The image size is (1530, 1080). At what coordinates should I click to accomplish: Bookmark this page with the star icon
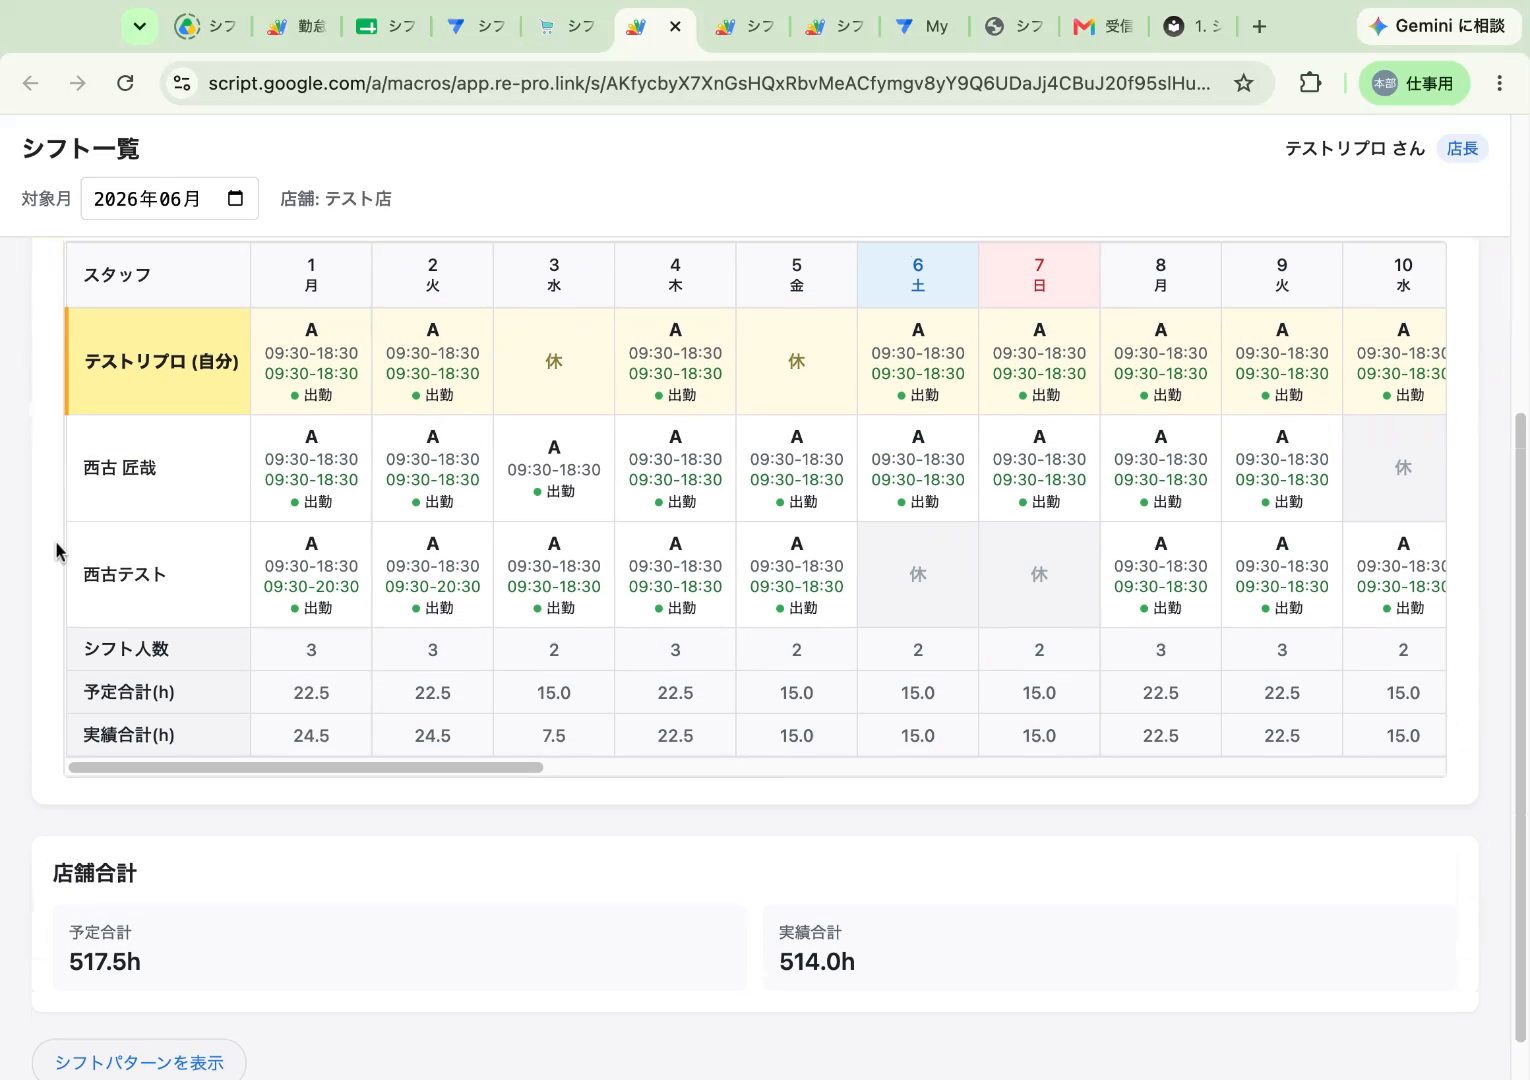point(1243,83)
